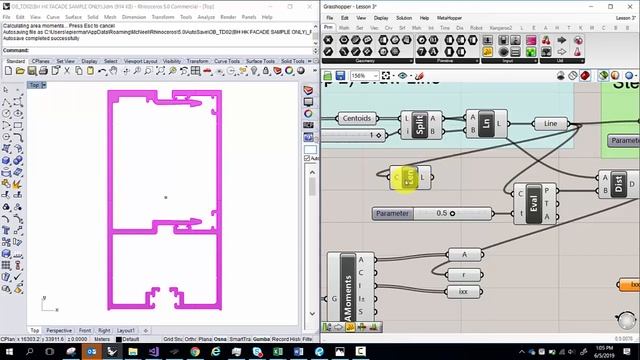640x360 pixels.
Task: Click the Save disk icon in Rhino toolbar
Action: click(31, 71)
